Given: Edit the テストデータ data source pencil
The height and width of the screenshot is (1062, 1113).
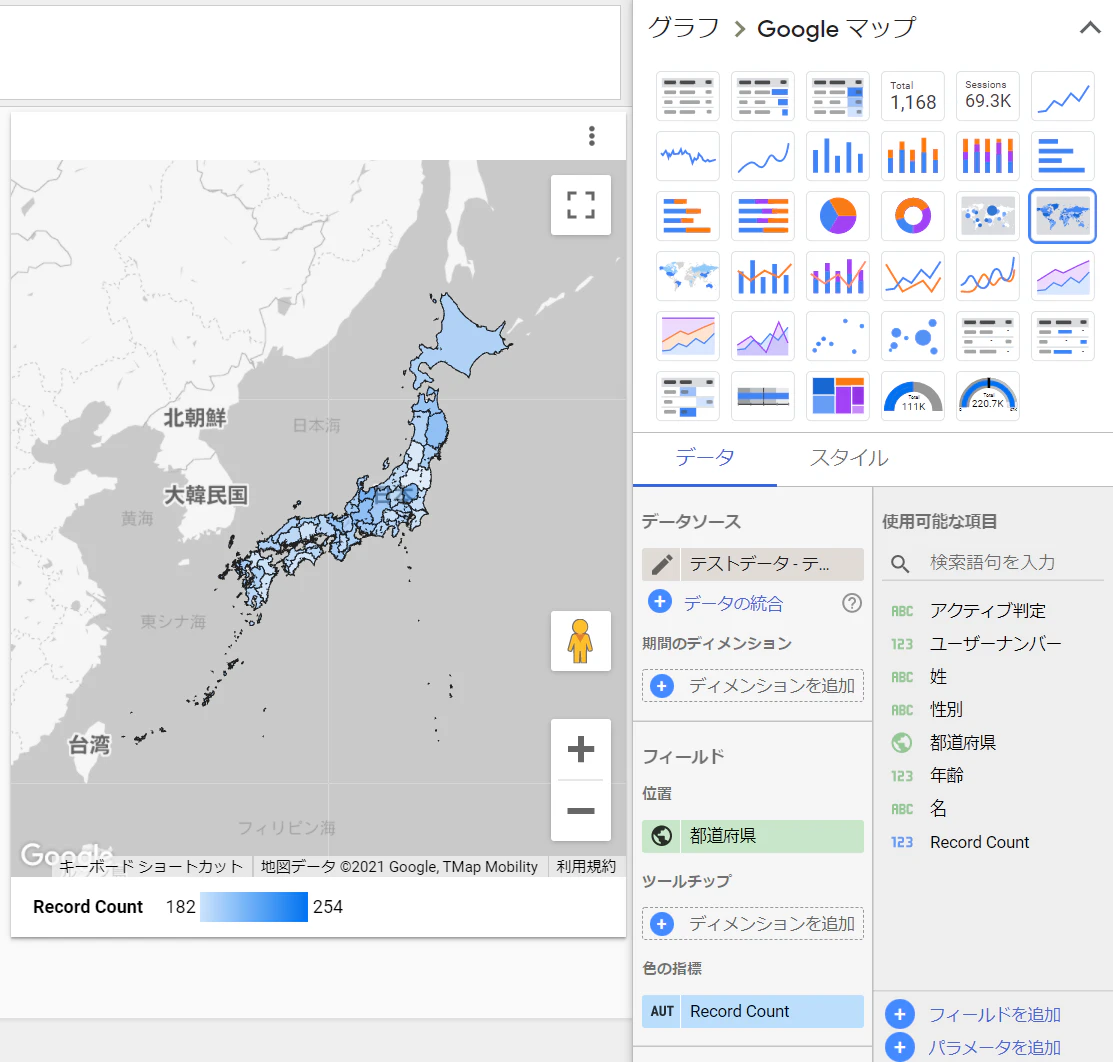Looking at the screenshot, I should pos(662,564).
